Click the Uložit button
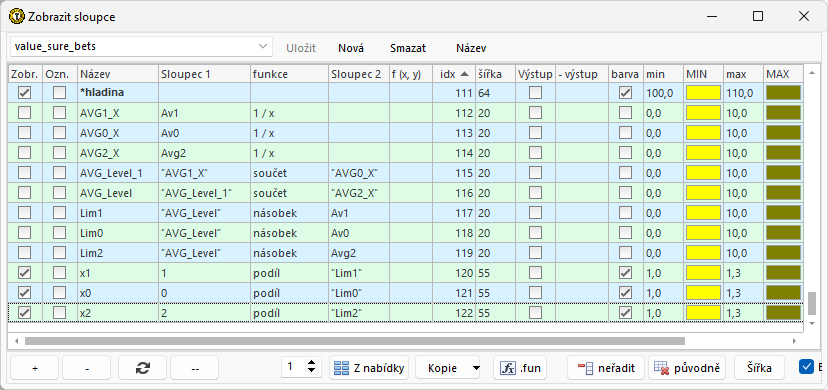 tap(301, 48)
